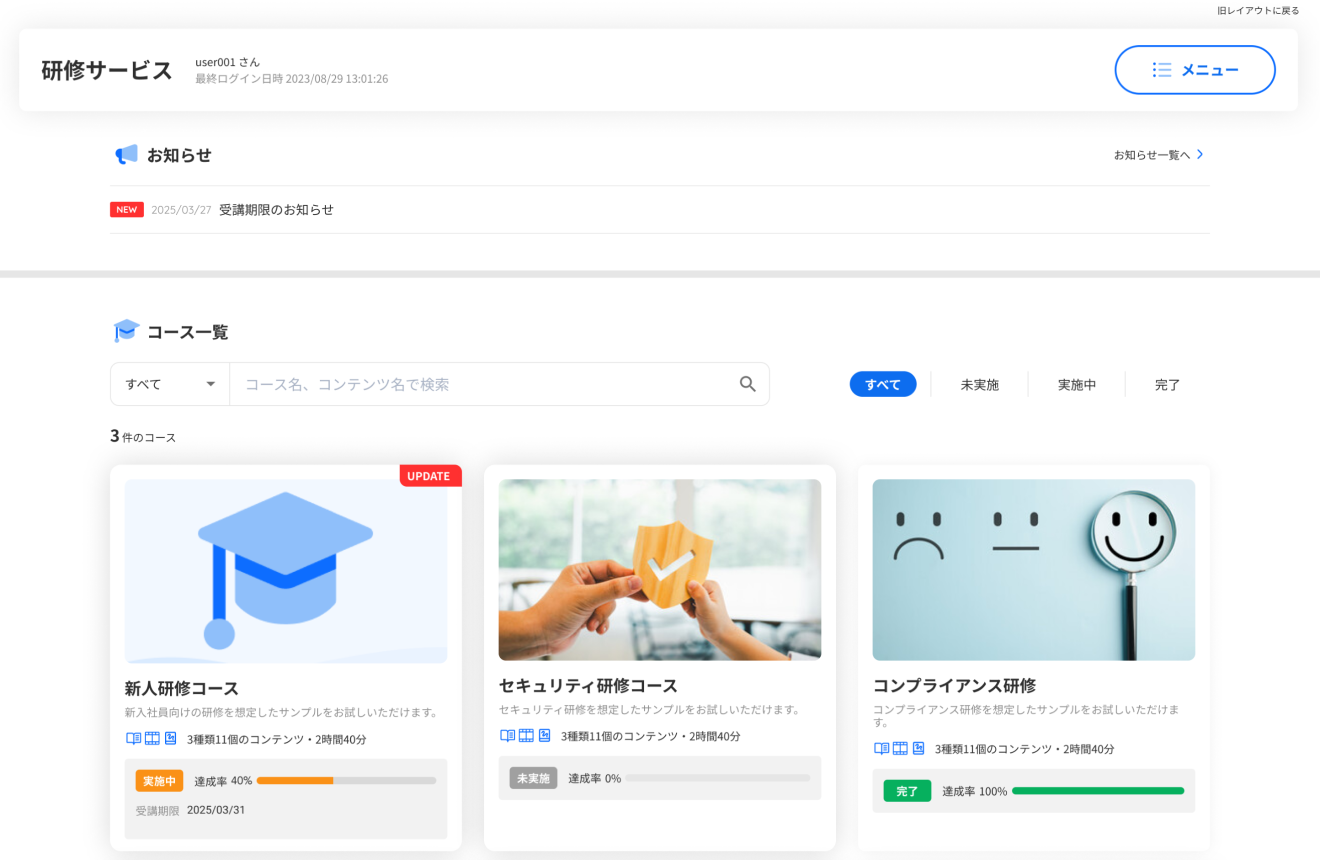Image resolution: width=1320 pixels, height=860 pixels.
Task: Click the gray 未実施 status badge
Action: point(534,778)
